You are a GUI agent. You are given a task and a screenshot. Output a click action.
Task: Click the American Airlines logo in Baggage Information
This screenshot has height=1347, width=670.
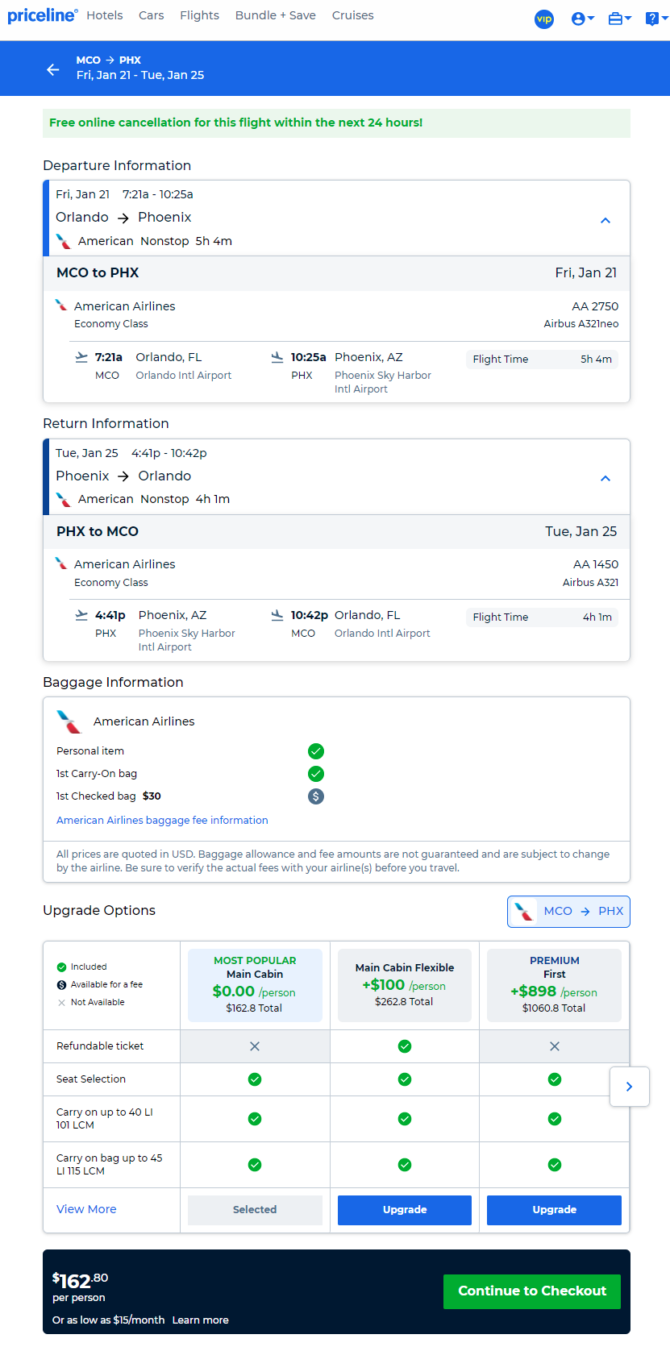point(69,721)
